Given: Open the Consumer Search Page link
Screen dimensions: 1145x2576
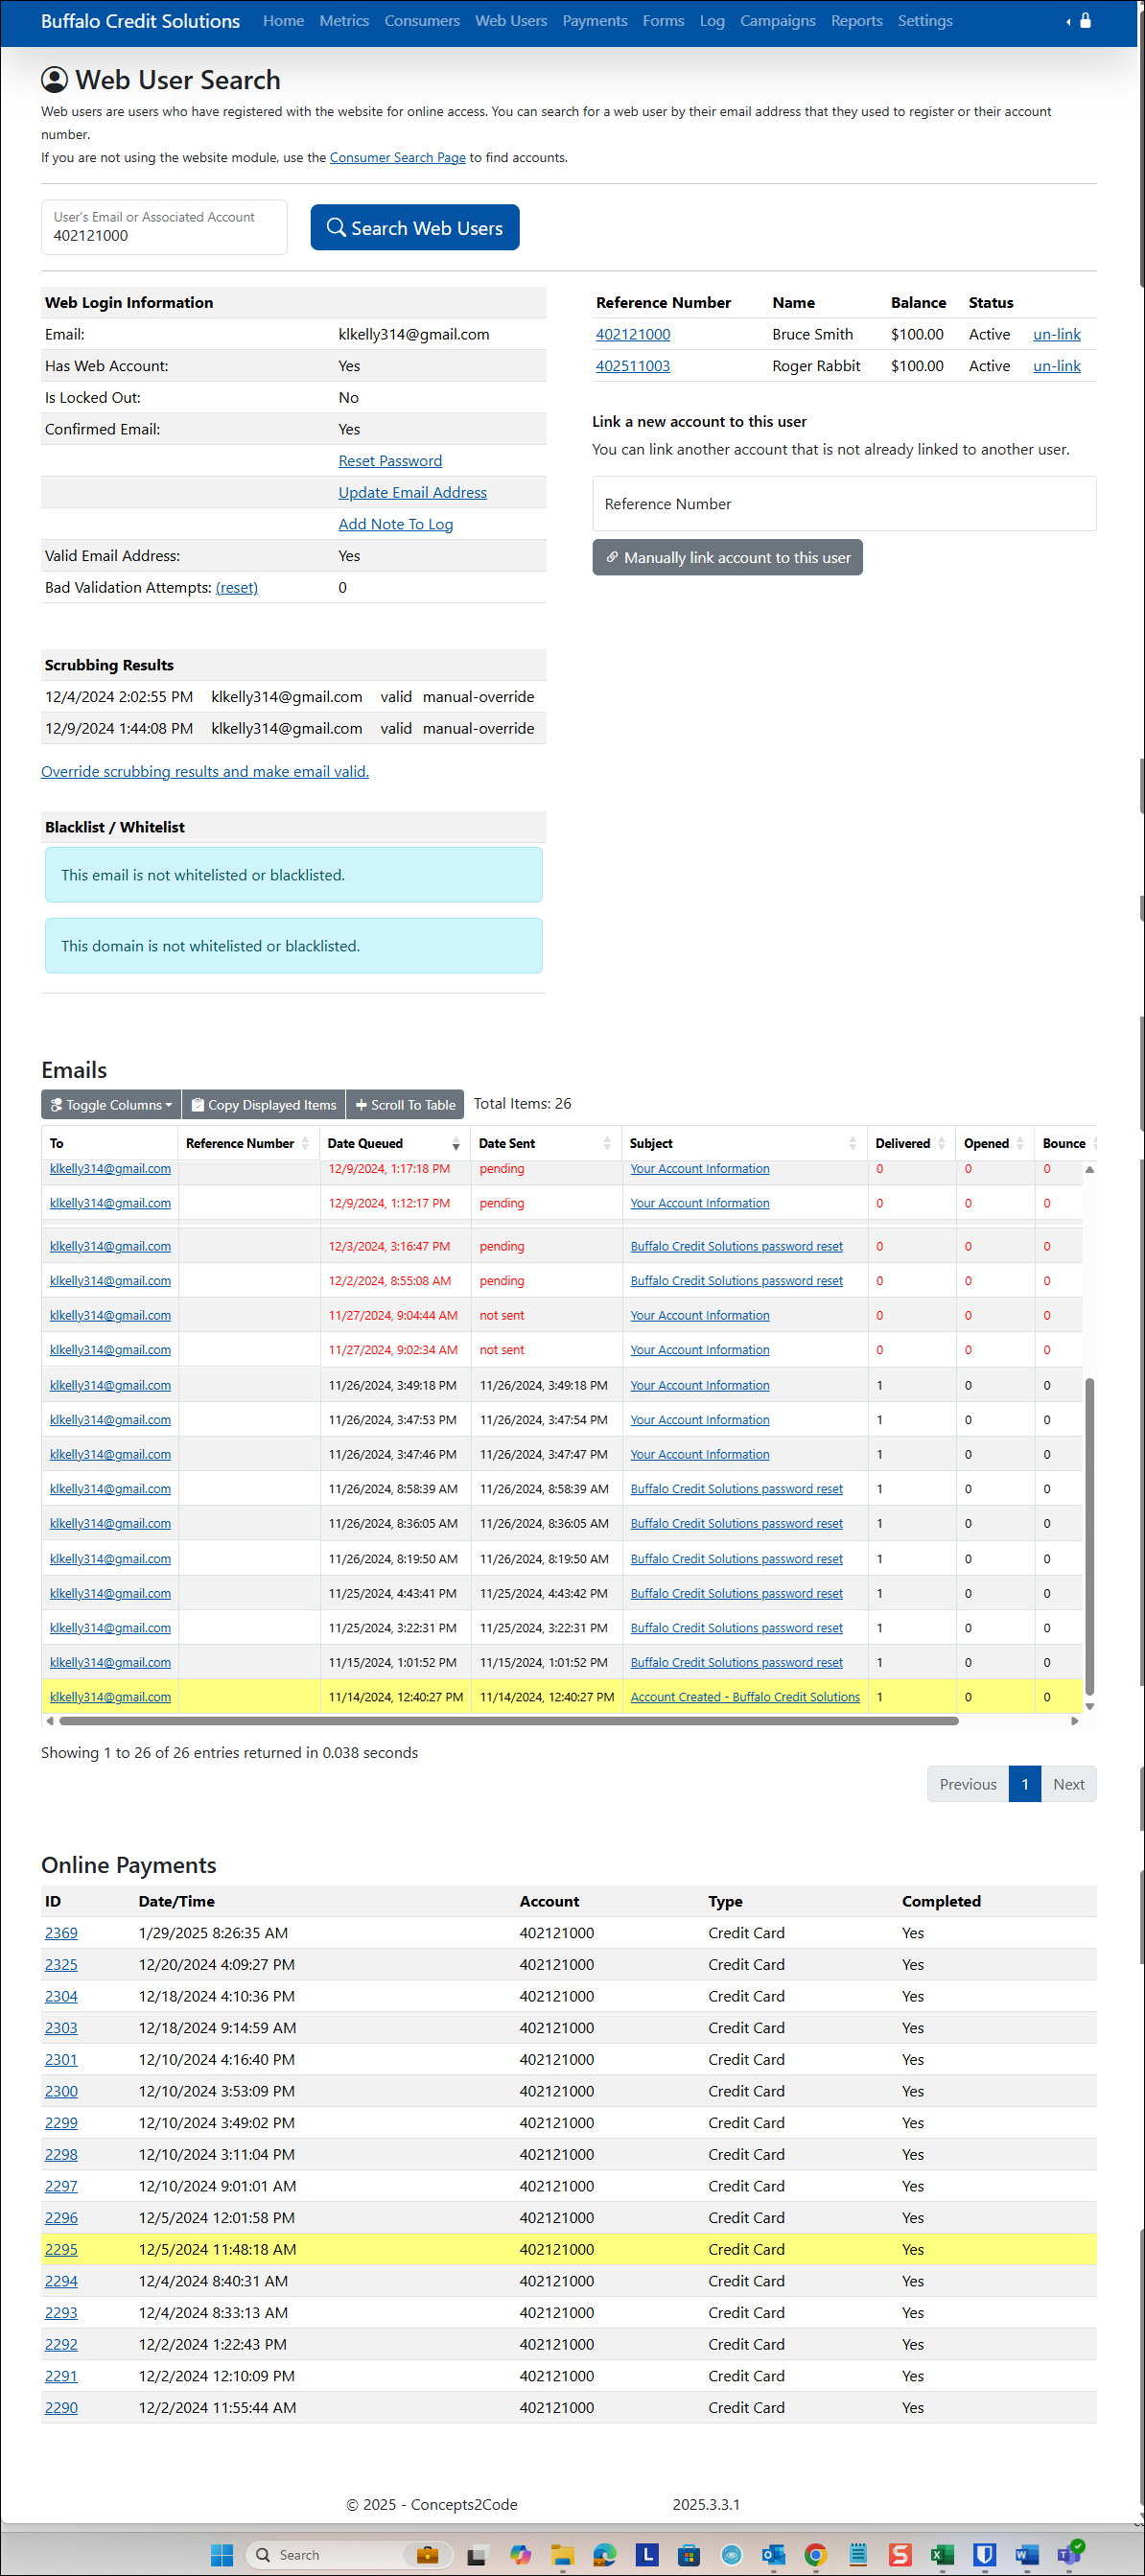Looking at the screenshot, I should (397, 158).
